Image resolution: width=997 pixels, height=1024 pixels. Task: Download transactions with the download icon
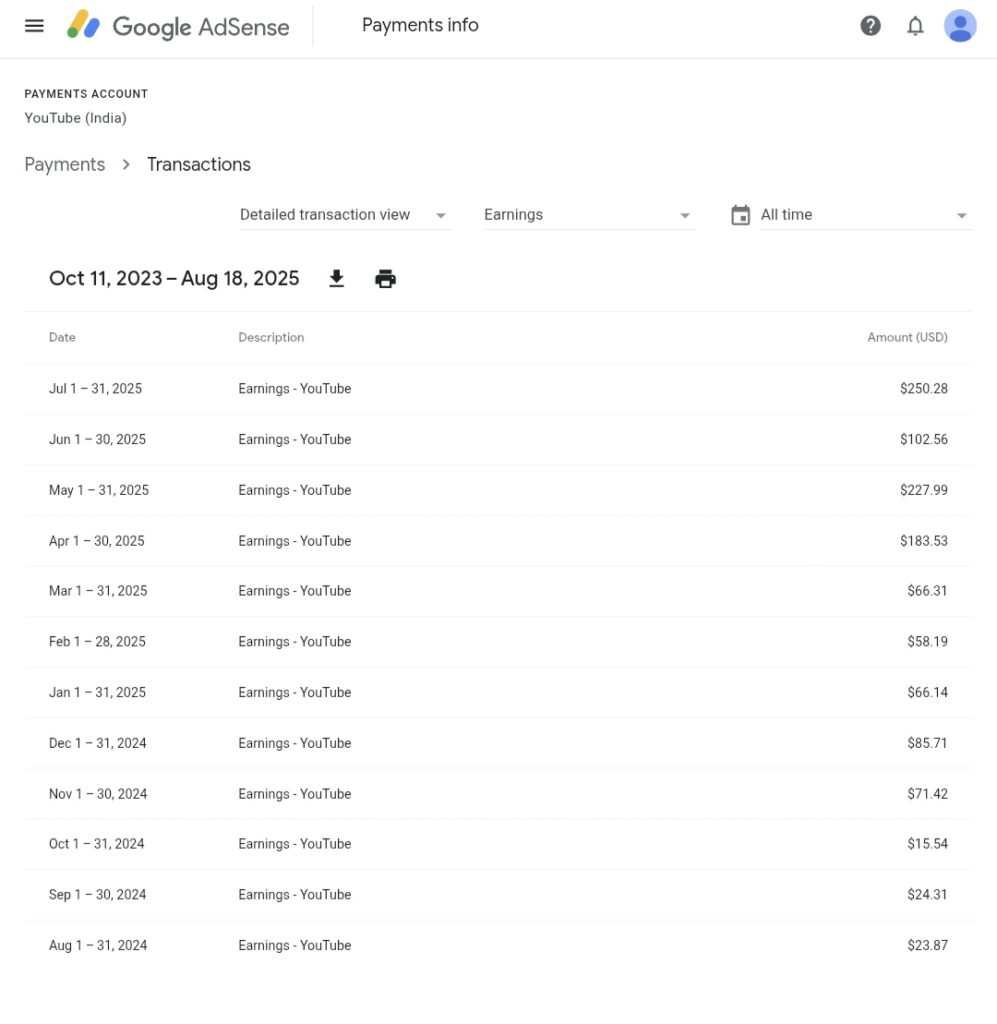[x=337, y=279]
